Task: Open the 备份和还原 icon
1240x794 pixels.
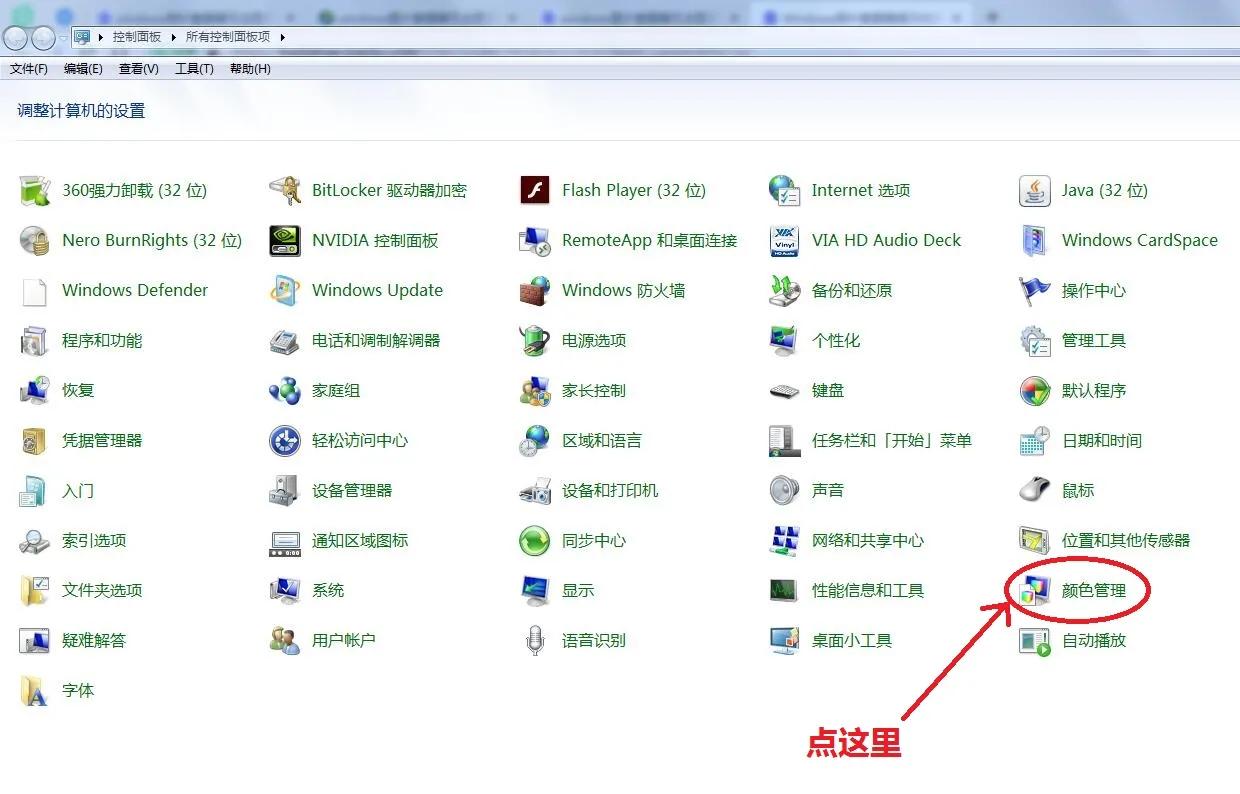Action: tap(785, 290)
